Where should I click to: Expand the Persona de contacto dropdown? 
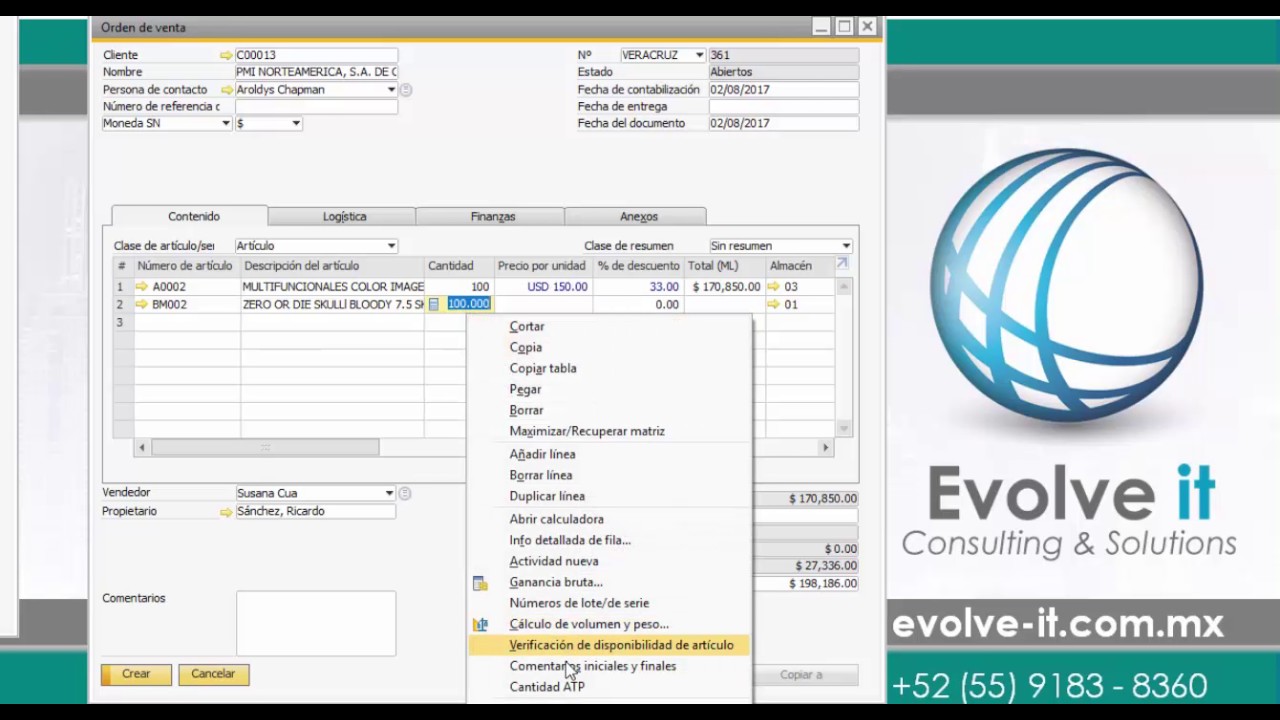click(x=391, y=89)
